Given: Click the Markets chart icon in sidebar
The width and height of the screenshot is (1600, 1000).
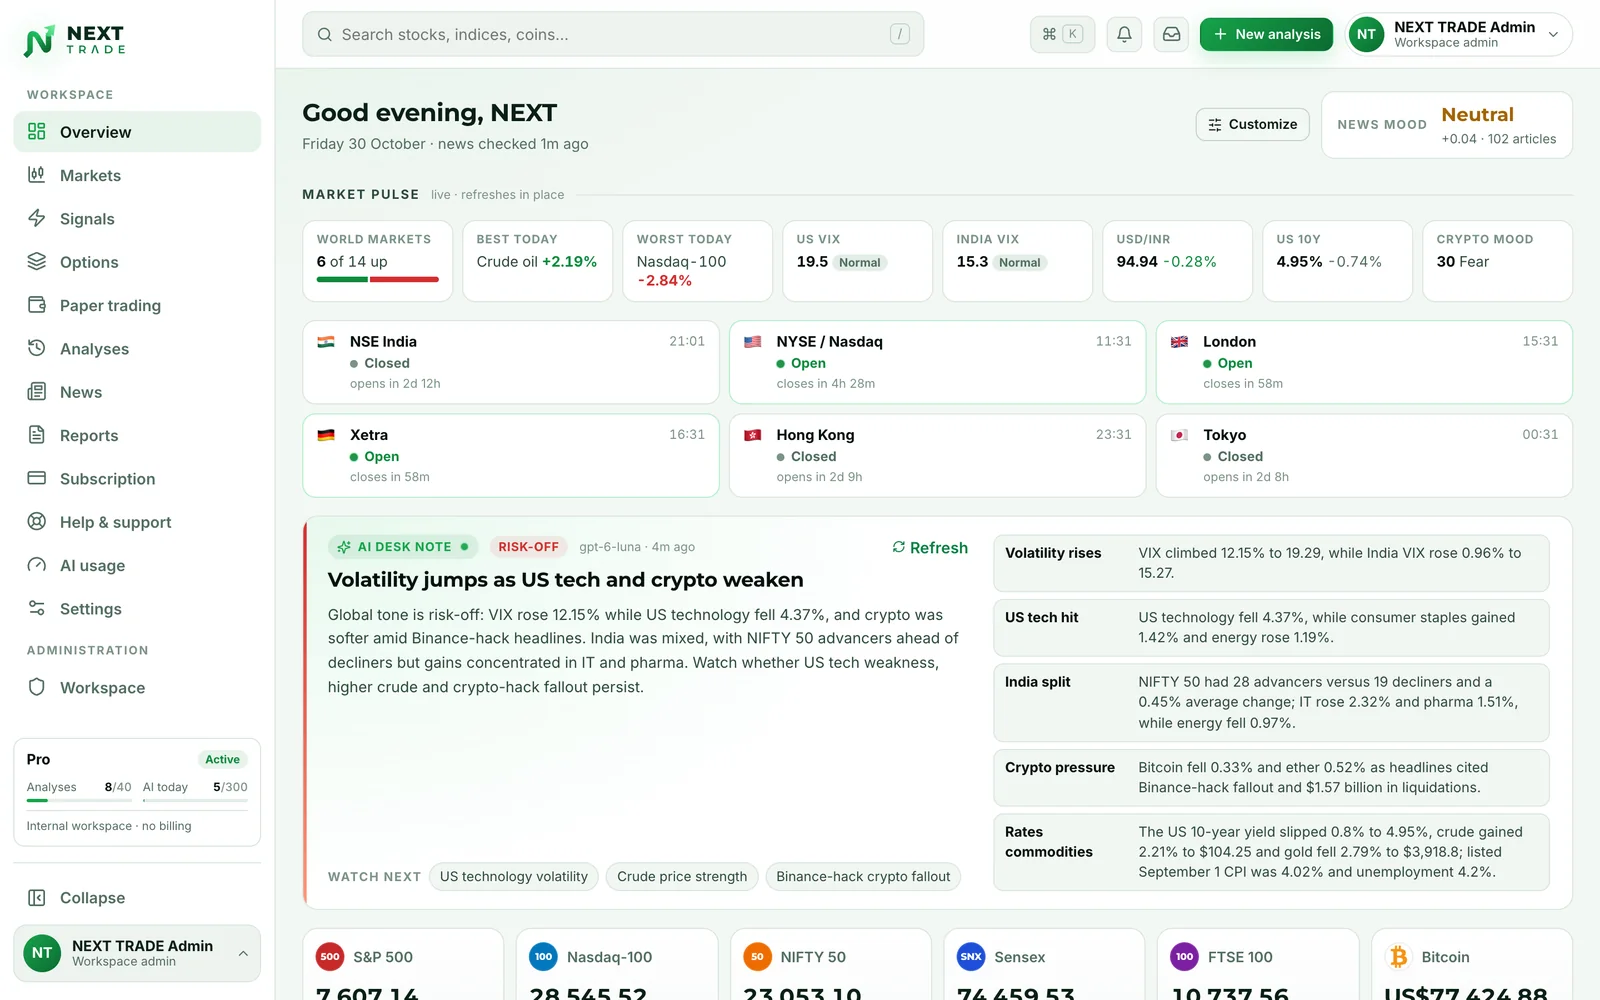Looking at the screenshot, I should tap(37, 175).
